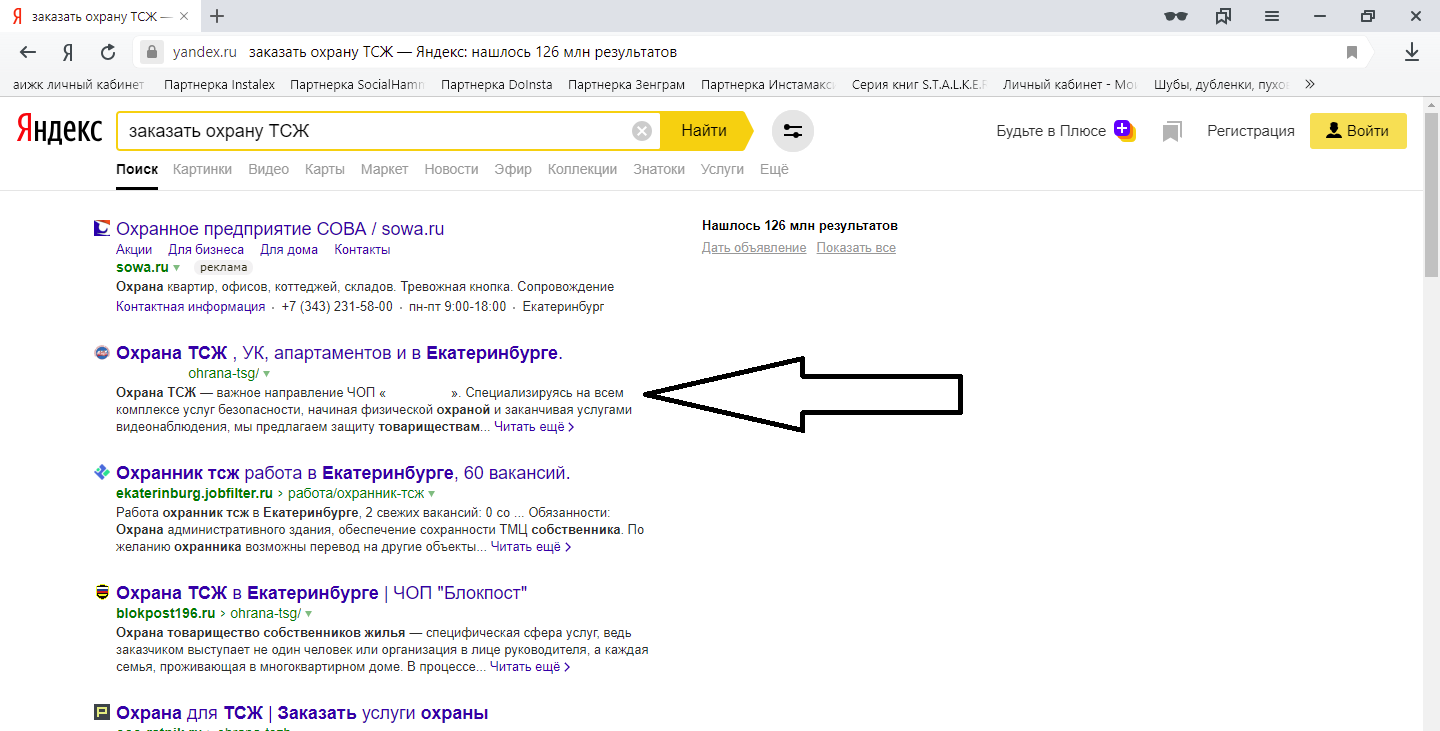Expand the Ещё menu of services

[x=774, y=169]
